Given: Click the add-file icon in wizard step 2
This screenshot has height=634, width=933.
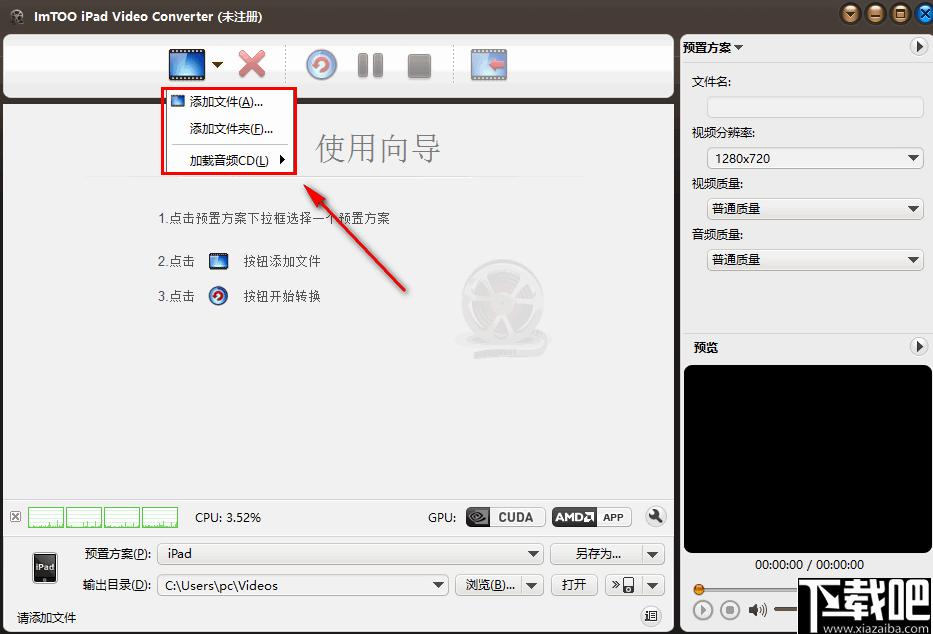Looking at the screenshot, I should pyautogui.click(x=218, y=261).
